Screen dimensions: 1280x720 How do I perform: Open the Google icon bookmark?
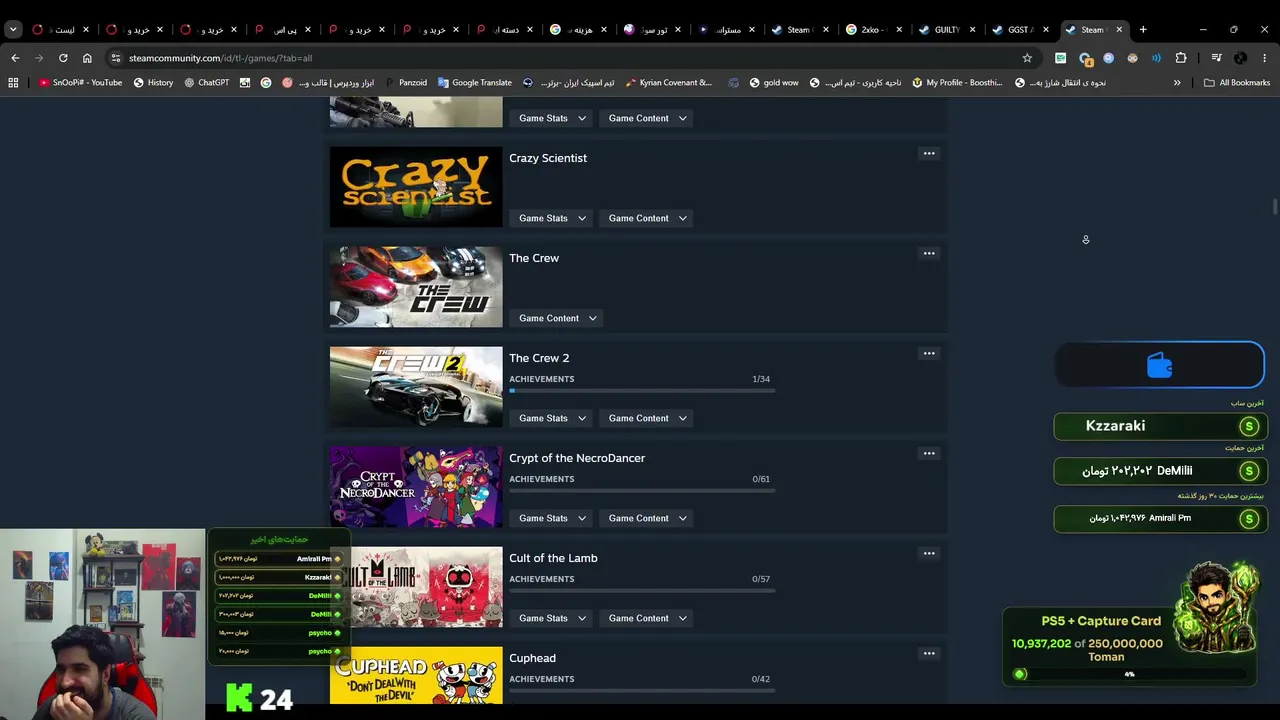[x=266, y=83]
